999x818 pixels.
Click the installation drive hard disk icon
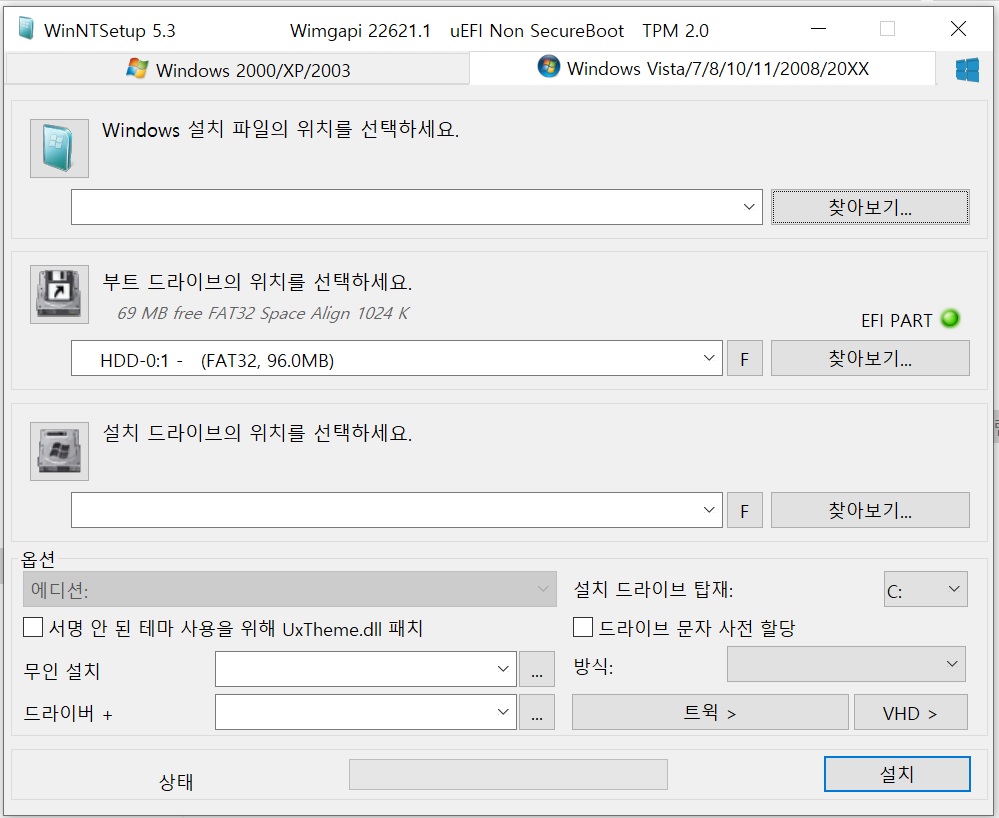tap(59, 451)
